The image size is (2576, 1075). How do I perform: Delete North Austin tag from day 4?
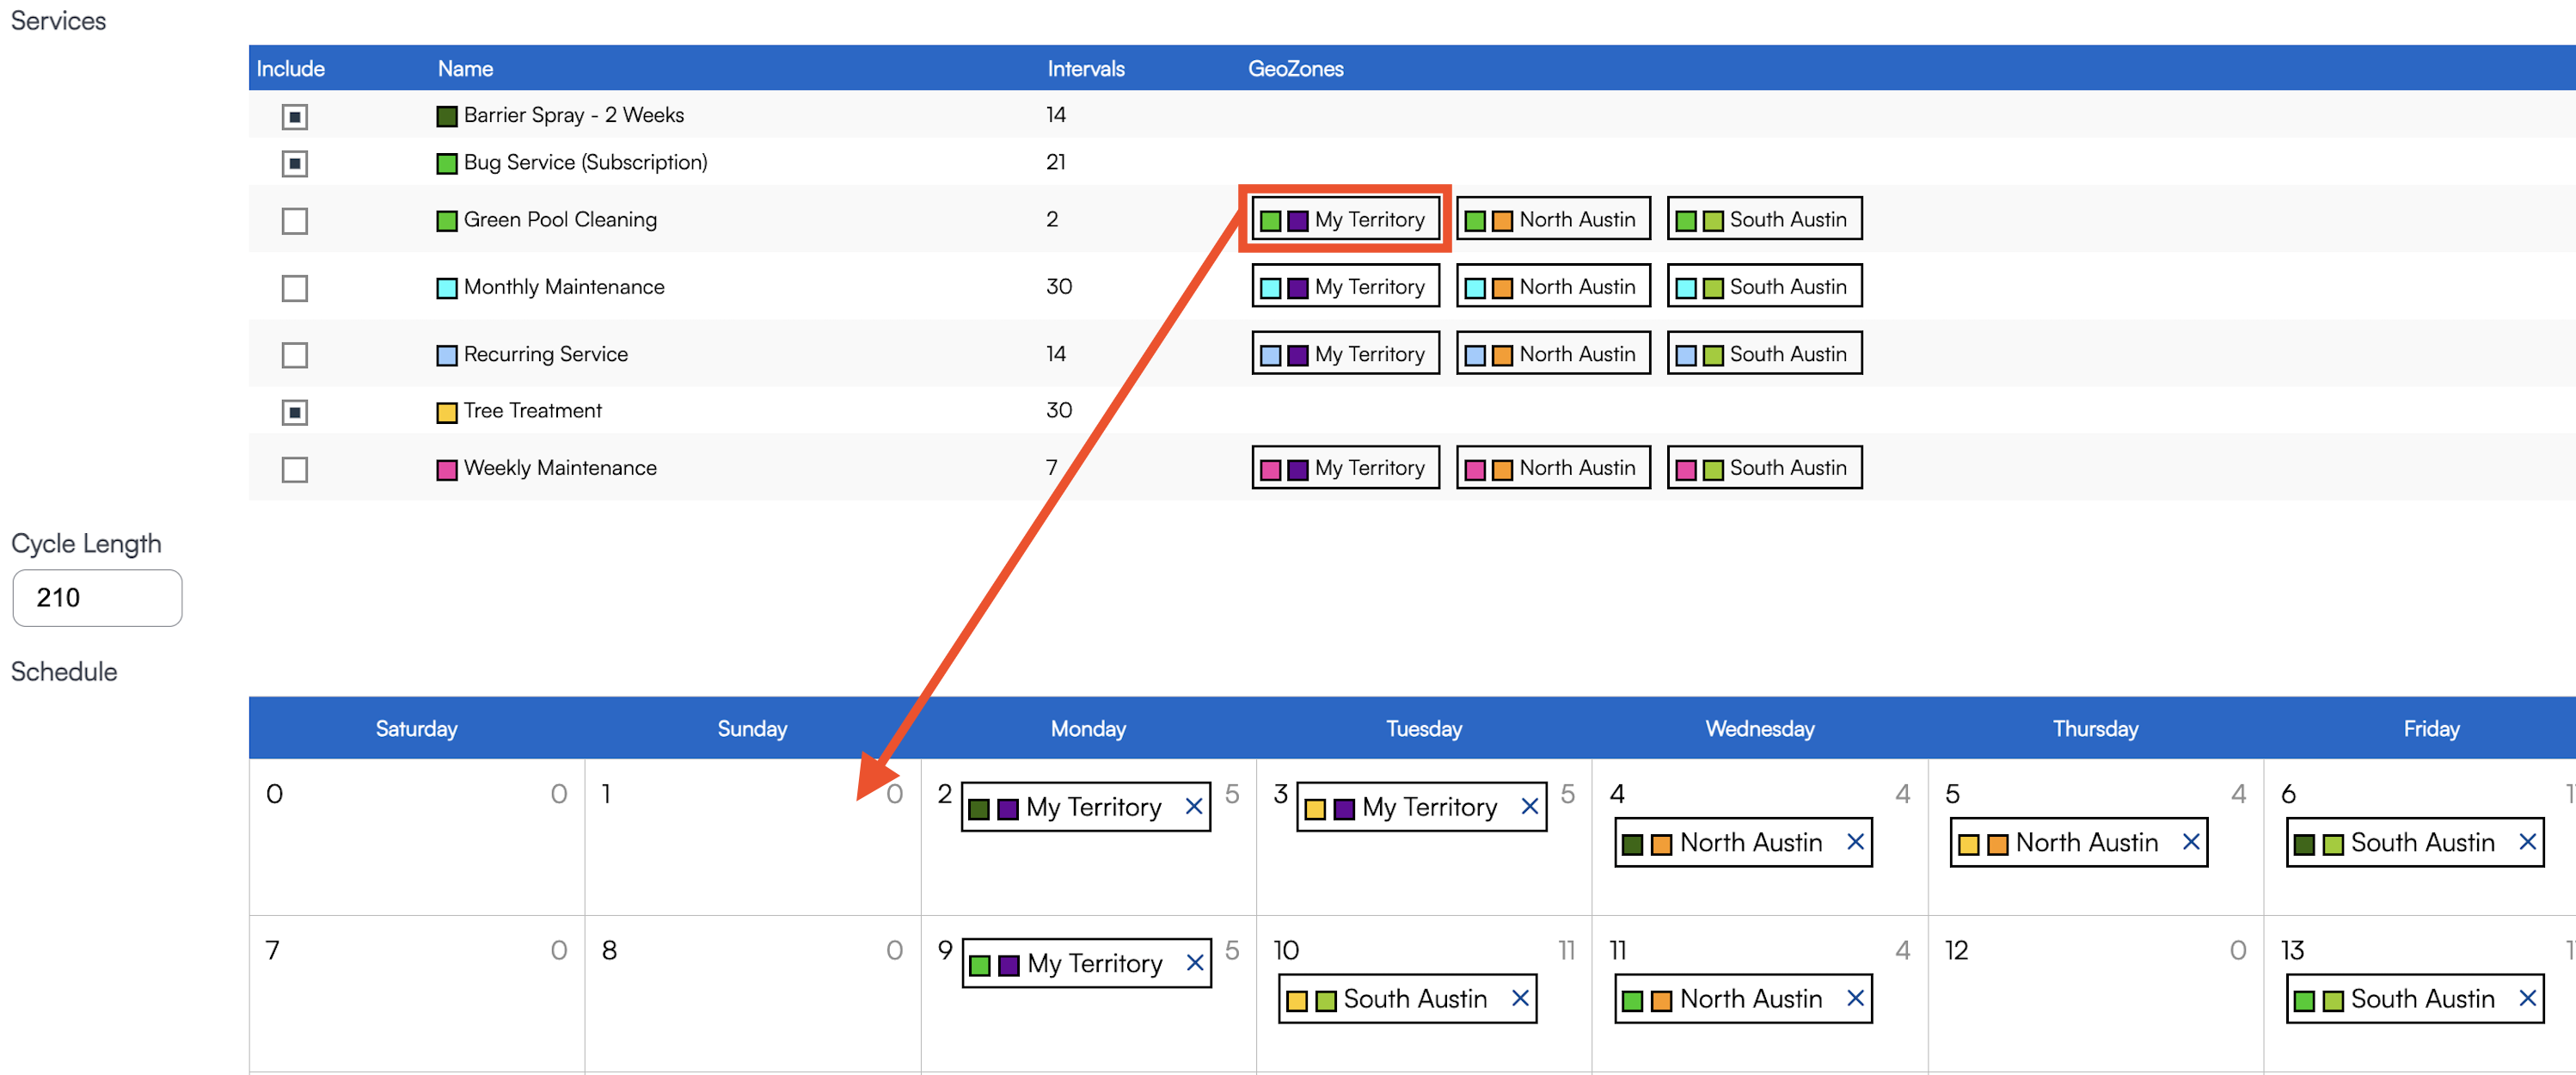(1855, 842)
